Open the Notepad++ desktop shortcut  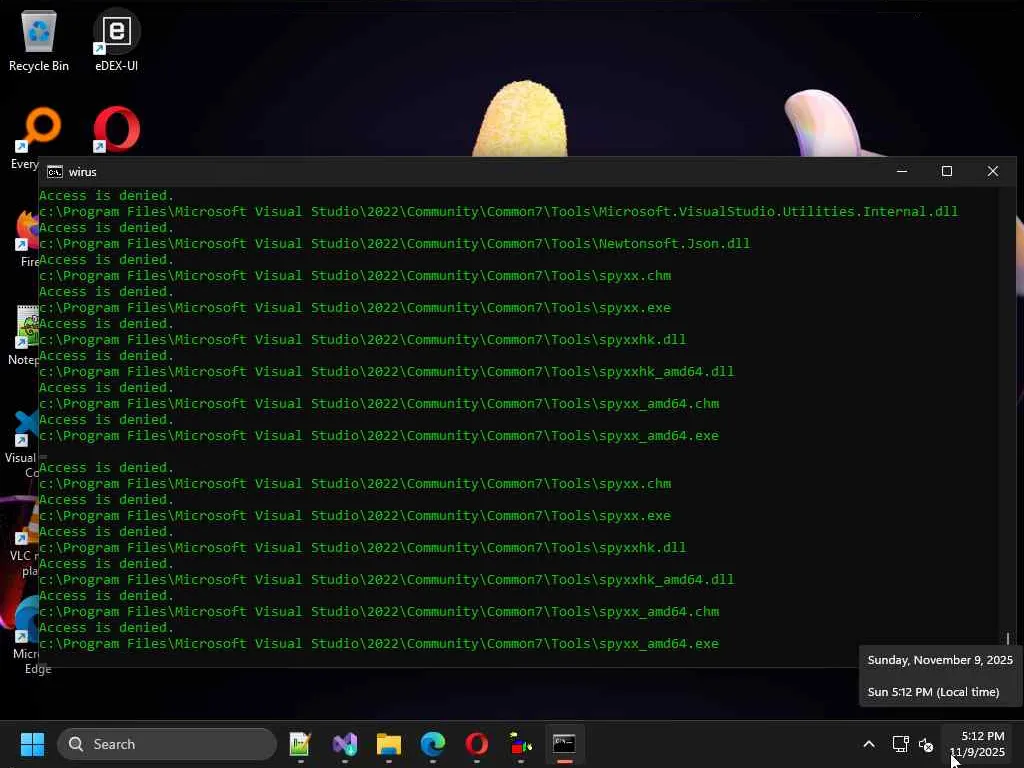[25, 335]
